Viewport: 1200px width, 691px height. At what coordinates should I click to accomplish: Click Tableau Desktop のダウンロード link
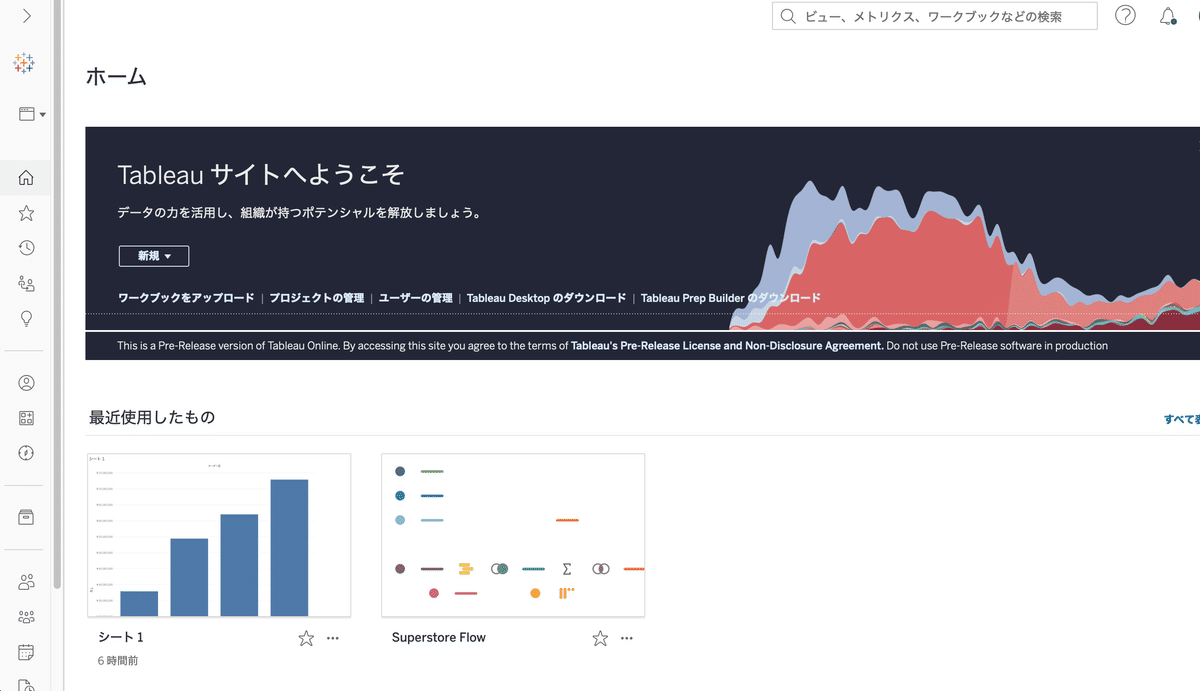[546, 298]
